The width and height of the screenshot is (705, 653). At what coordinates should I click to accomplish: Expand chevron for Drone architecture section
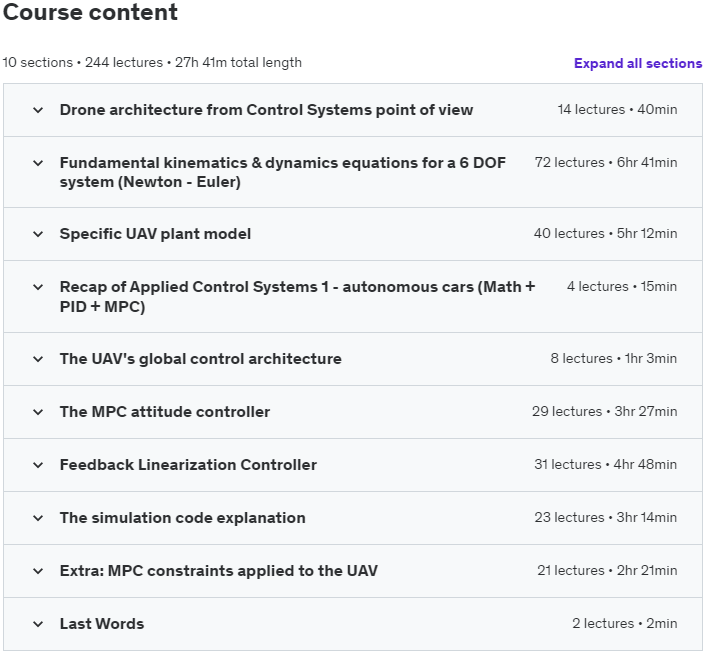pos(38,110)
